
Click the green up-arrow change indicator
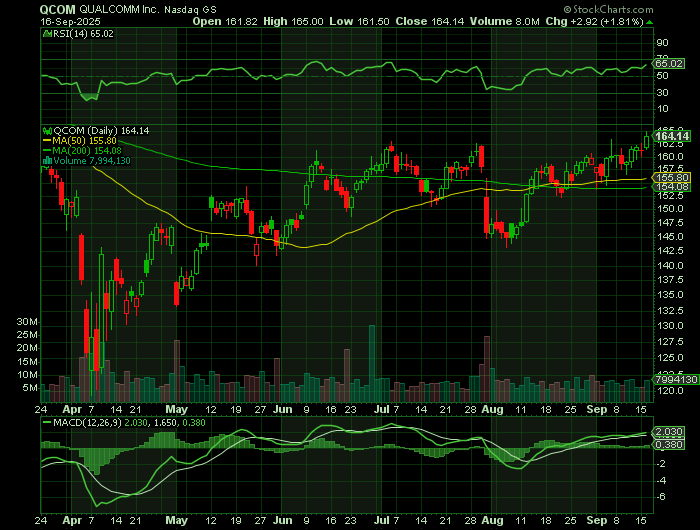[650, 22]
